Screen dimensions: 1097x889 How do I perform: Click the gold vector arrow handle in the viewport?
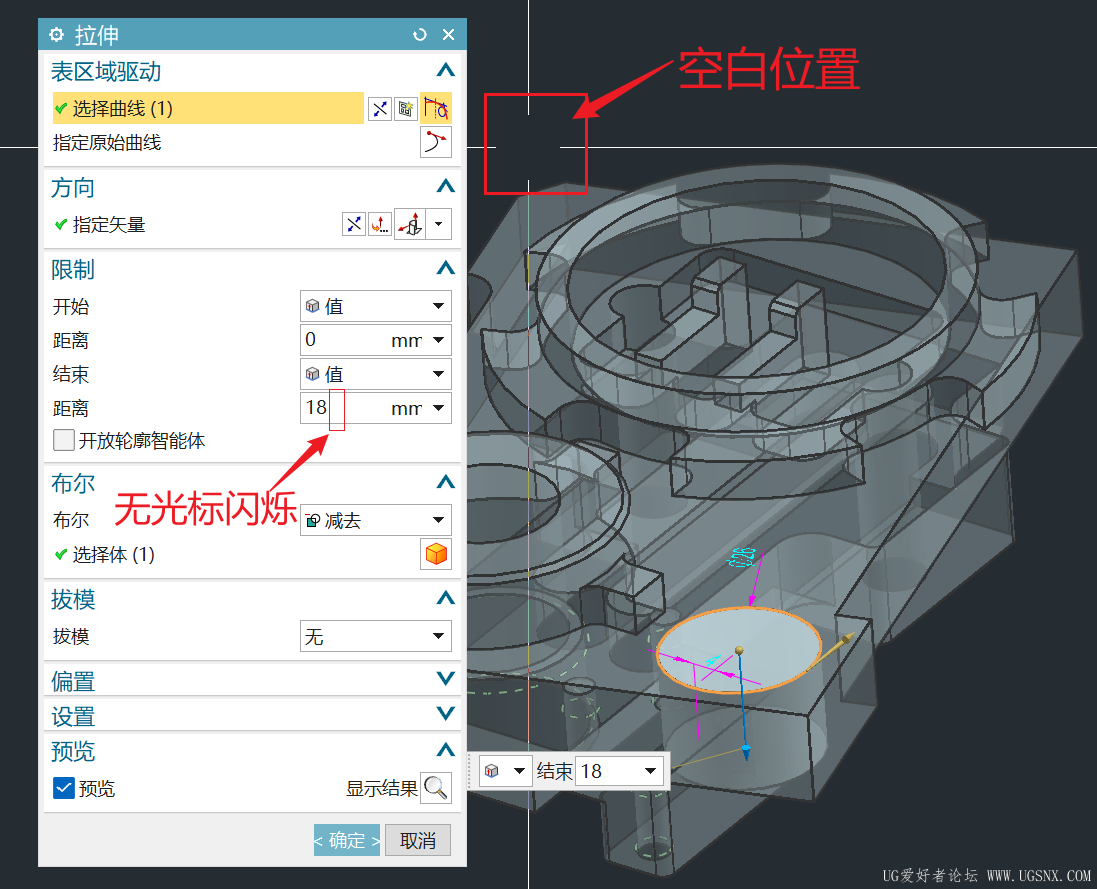[845, 639]
